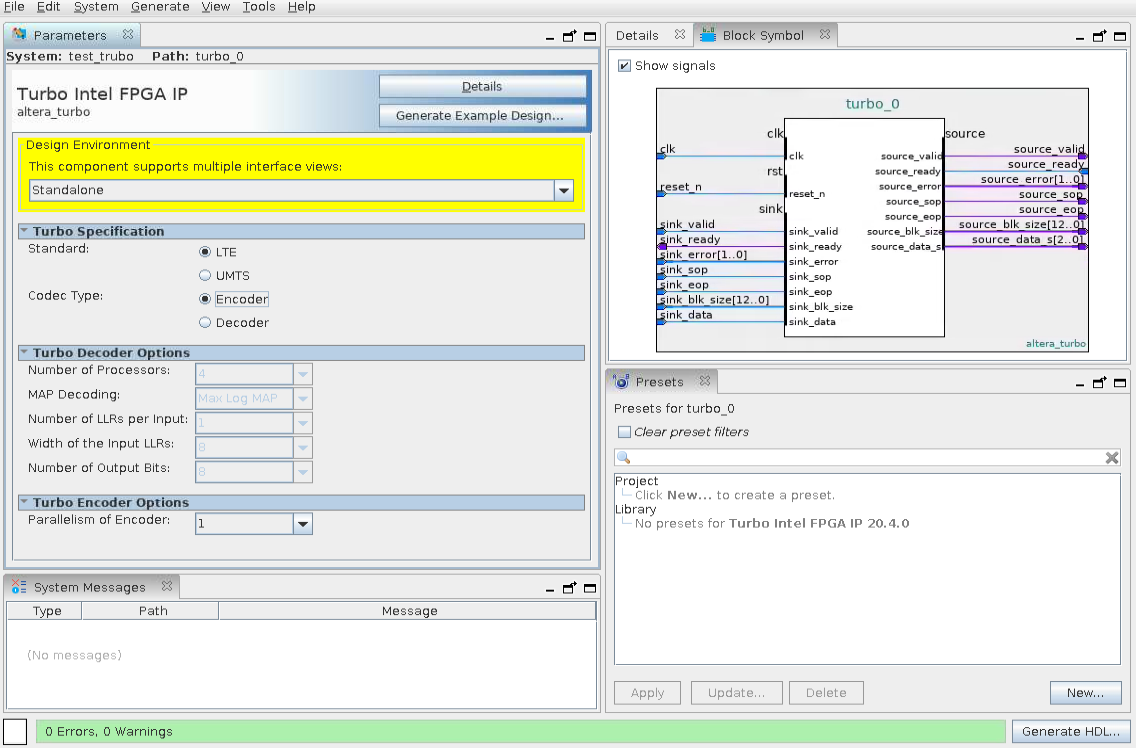
Task: Open Width of the Input LLRs dropdown
Action: click(303, 447)
